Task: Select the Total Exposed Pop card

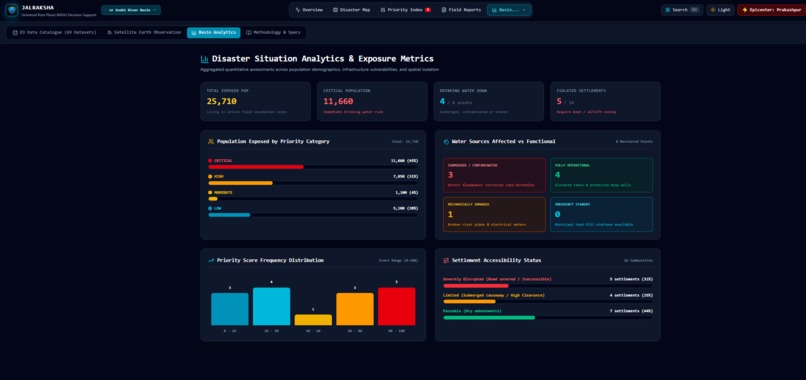Action: click(x=255, y=101)
